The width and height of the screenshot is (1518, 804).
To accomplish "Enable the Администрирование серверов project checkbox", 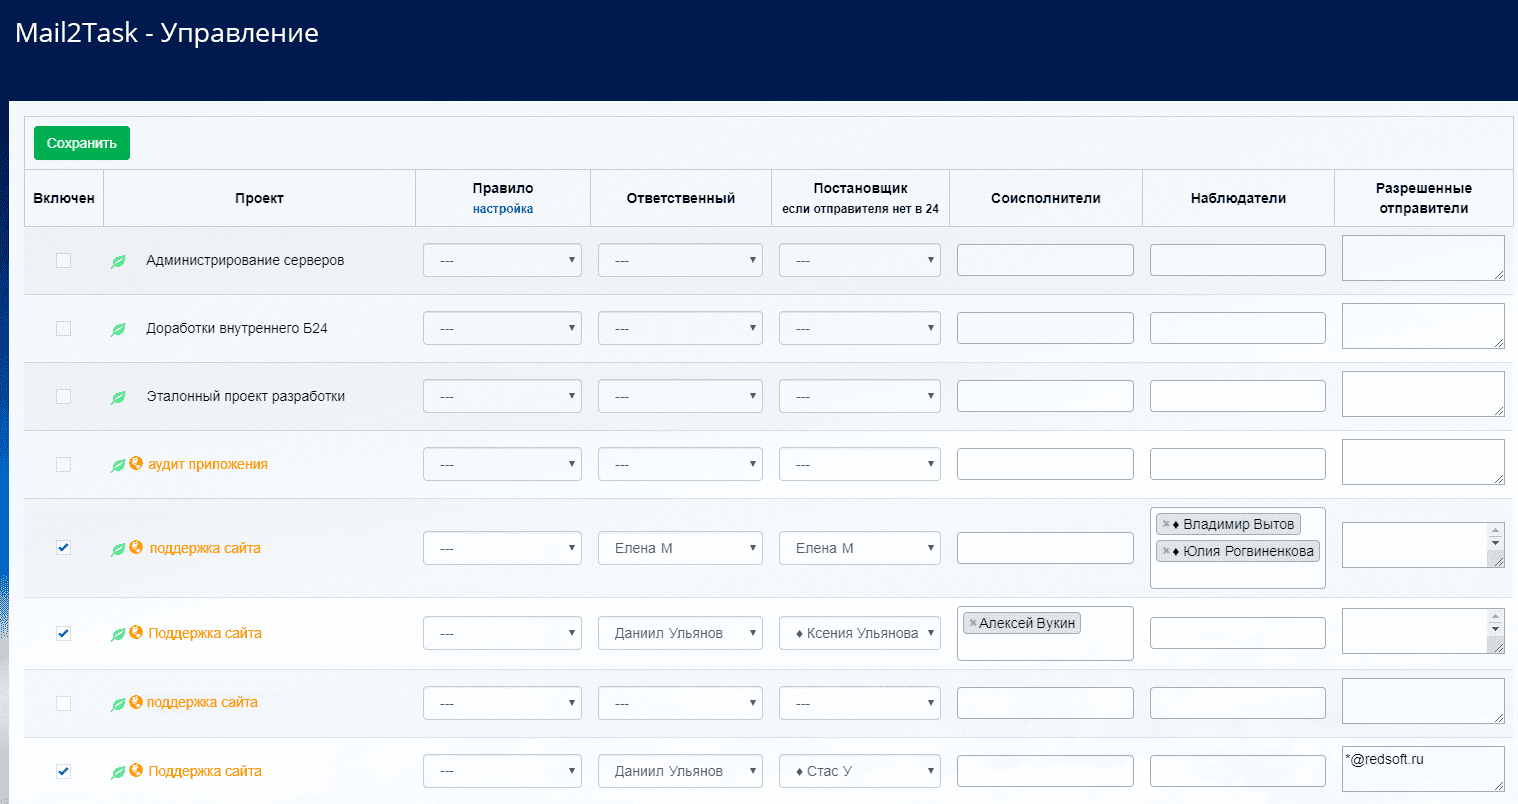I will [x=64, y=260].
